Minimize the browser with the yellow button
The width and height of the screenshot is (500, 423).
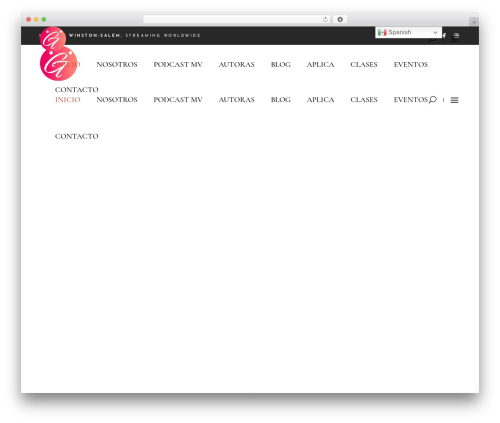[x=36, y=19]
